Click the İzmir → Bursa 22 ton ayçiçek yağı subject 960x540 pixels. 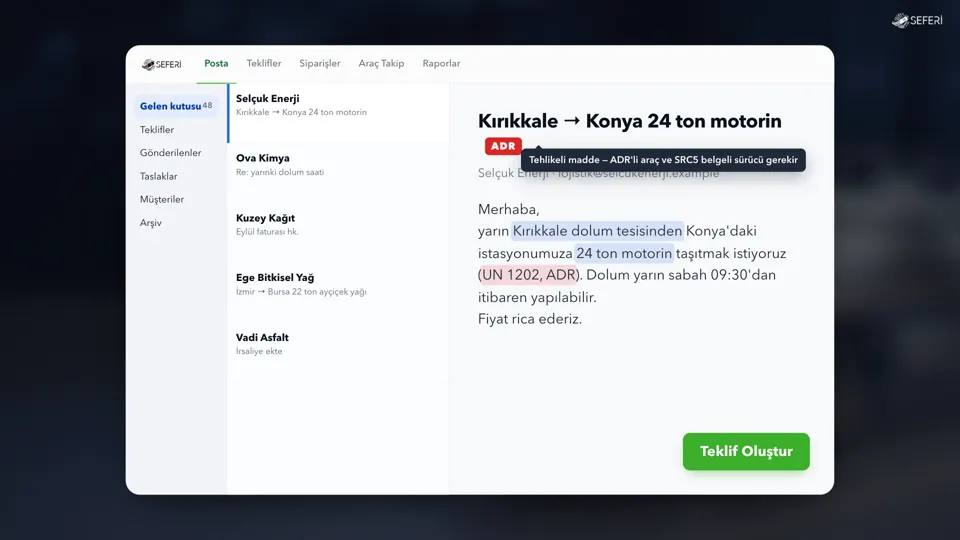301,291
